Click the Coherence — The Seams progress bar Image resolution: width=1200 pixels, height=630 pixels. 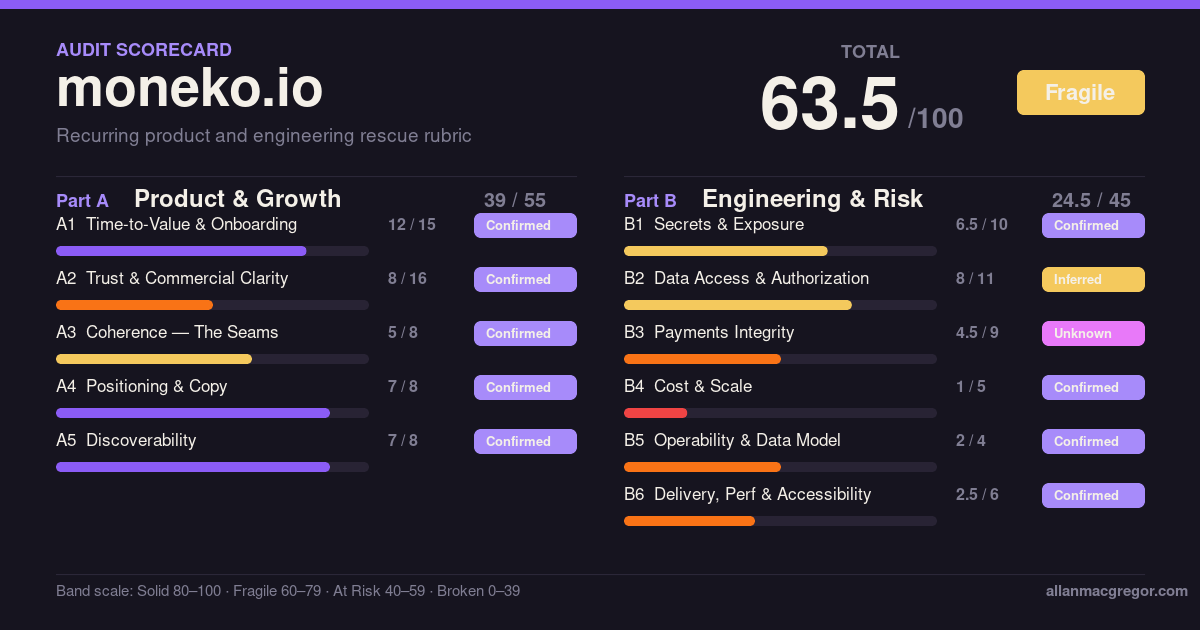(x=212, y=359)
